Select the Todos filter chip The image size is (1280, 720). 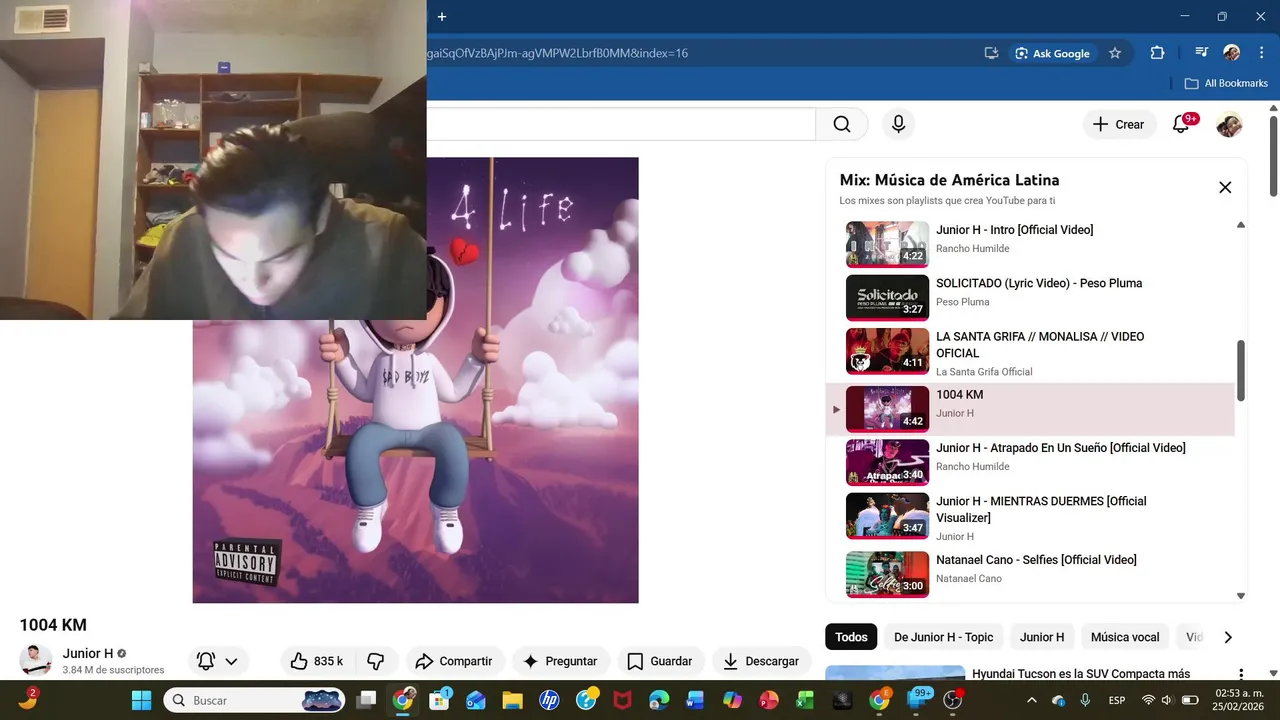(851, 637)
